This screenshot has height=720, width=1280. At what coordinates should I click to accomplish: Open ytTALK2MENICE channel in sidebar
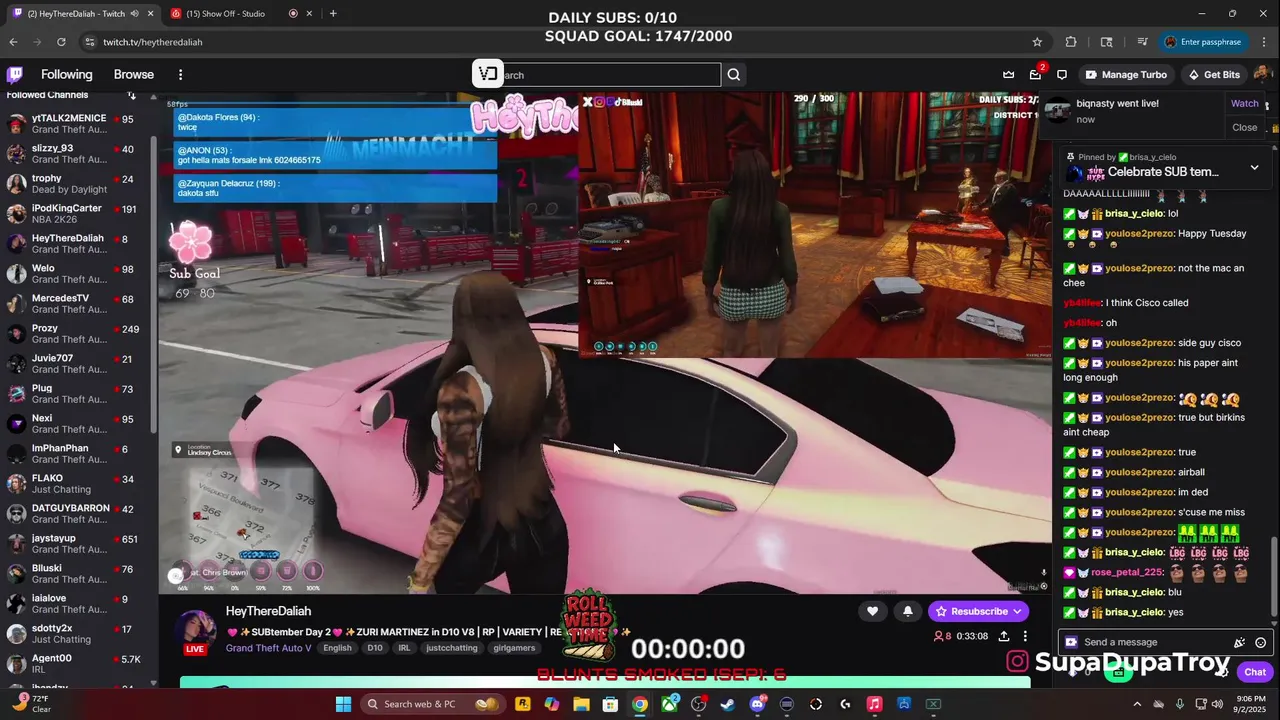tap(75, 124)
